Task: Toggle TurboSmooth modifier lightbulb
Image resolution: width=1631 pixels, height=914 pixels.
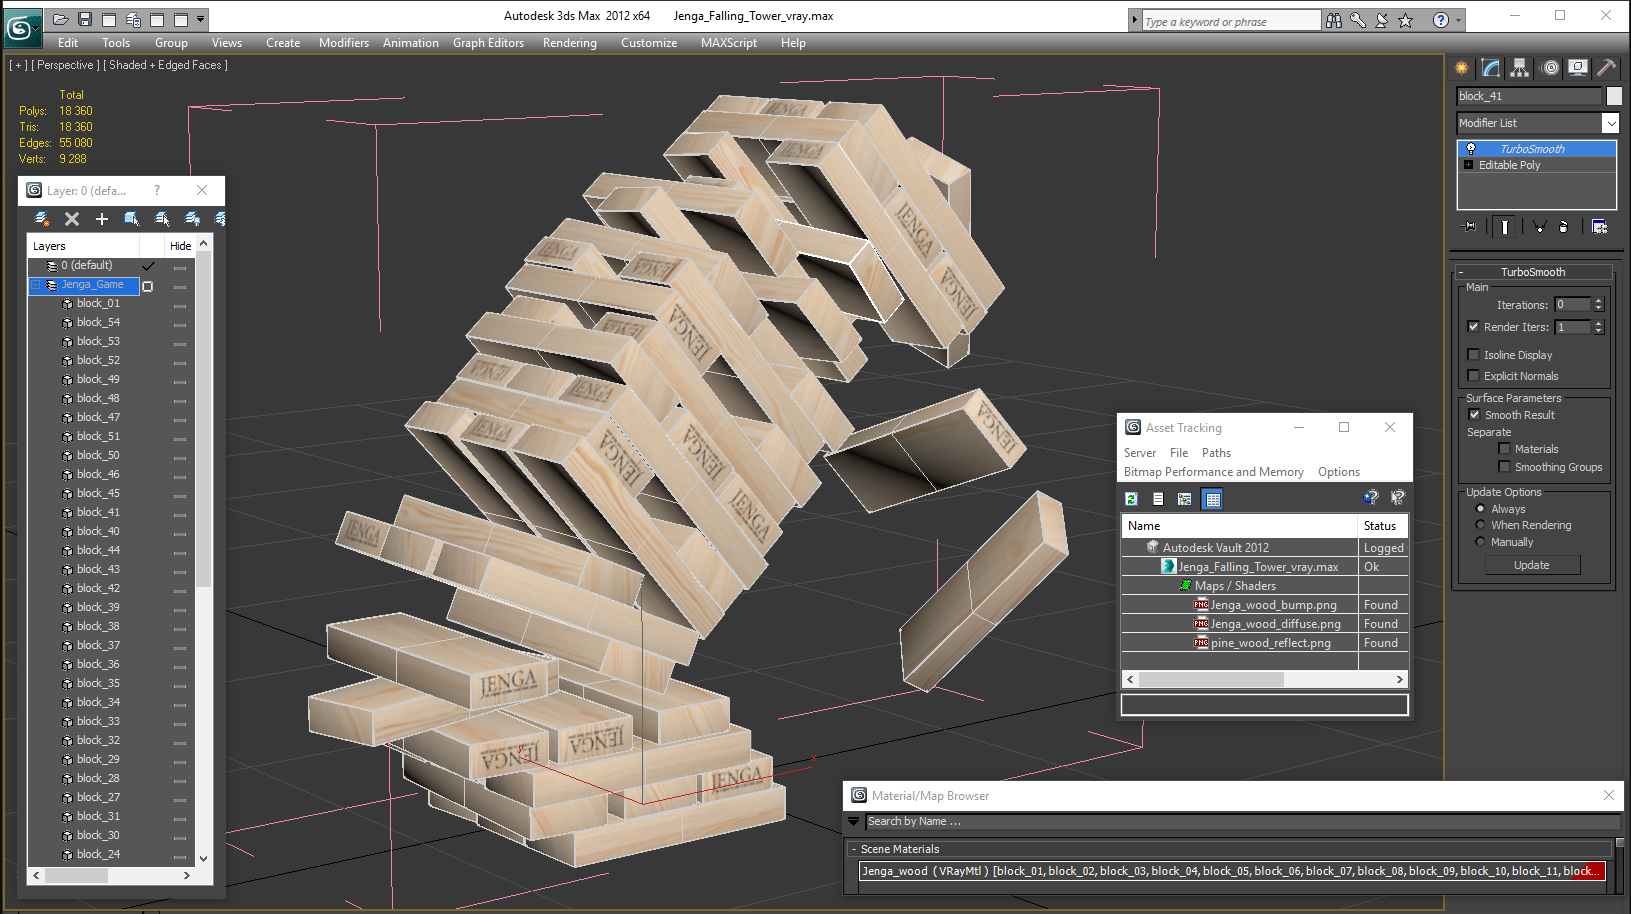Action: pyautogui.click(x=1471, y=149)
